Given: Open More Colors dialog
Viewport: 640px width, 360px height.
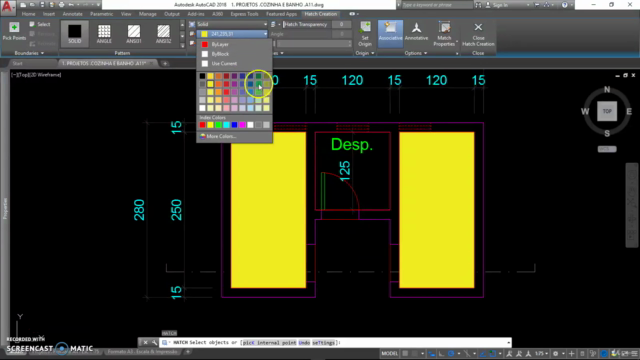Looking at the screenshot, I should (x=234, y=136).
